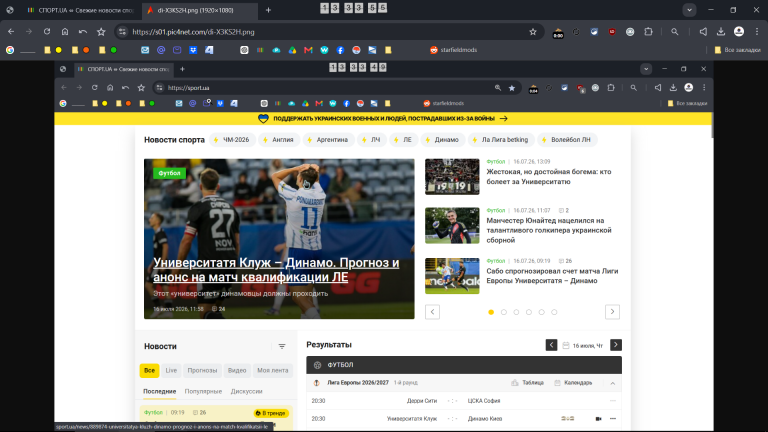
Task: Open the Gmail bookmark in outer bar
Action: [308, 50]
